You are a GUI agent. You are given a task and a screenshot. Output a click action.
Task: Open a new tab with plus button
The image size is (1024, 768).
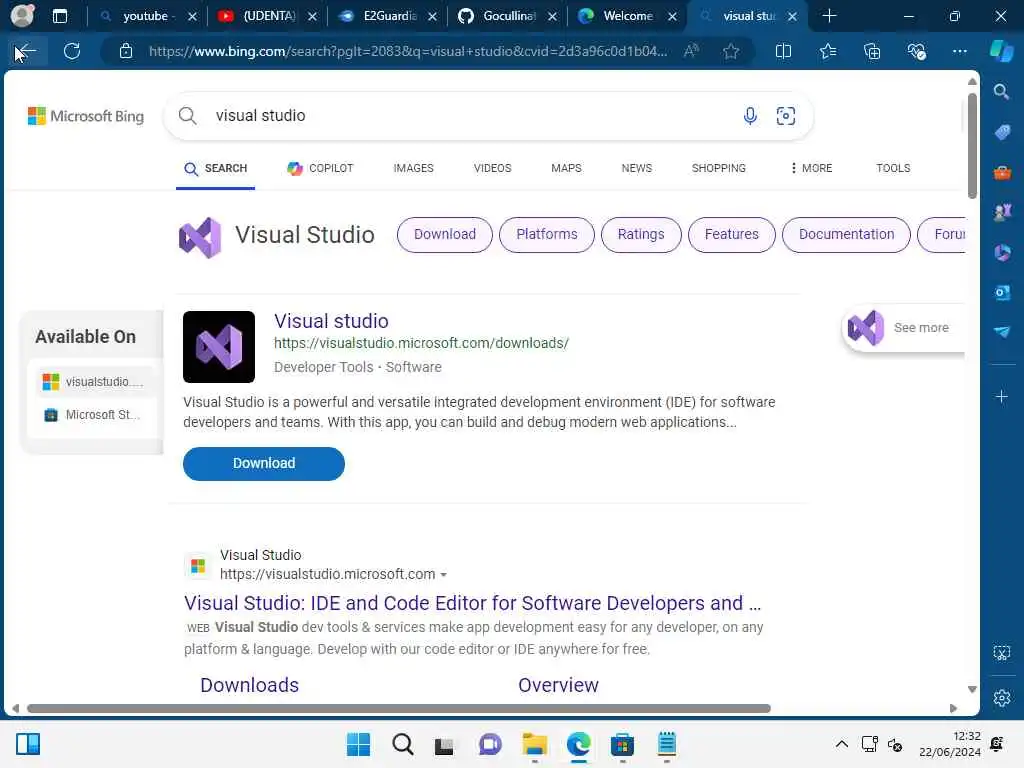point(829,16)
